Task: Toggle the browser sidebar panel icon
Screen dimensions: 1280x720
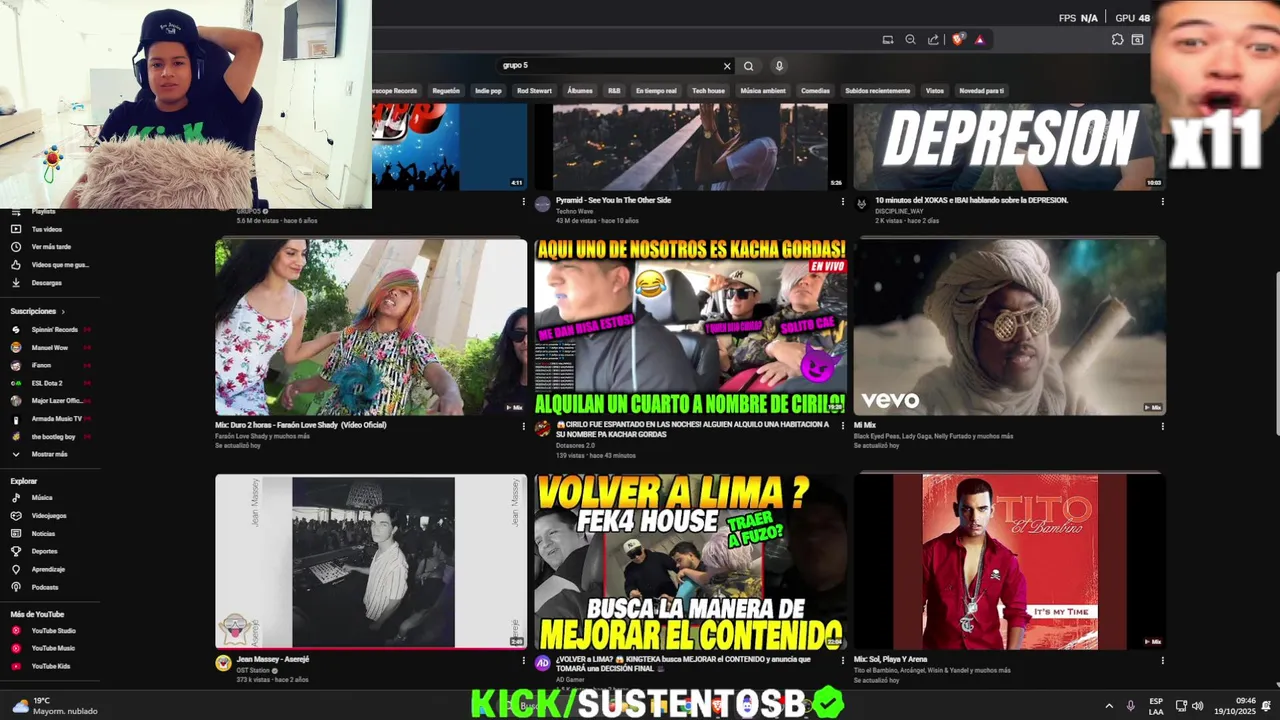Action: click(1137, 40)
